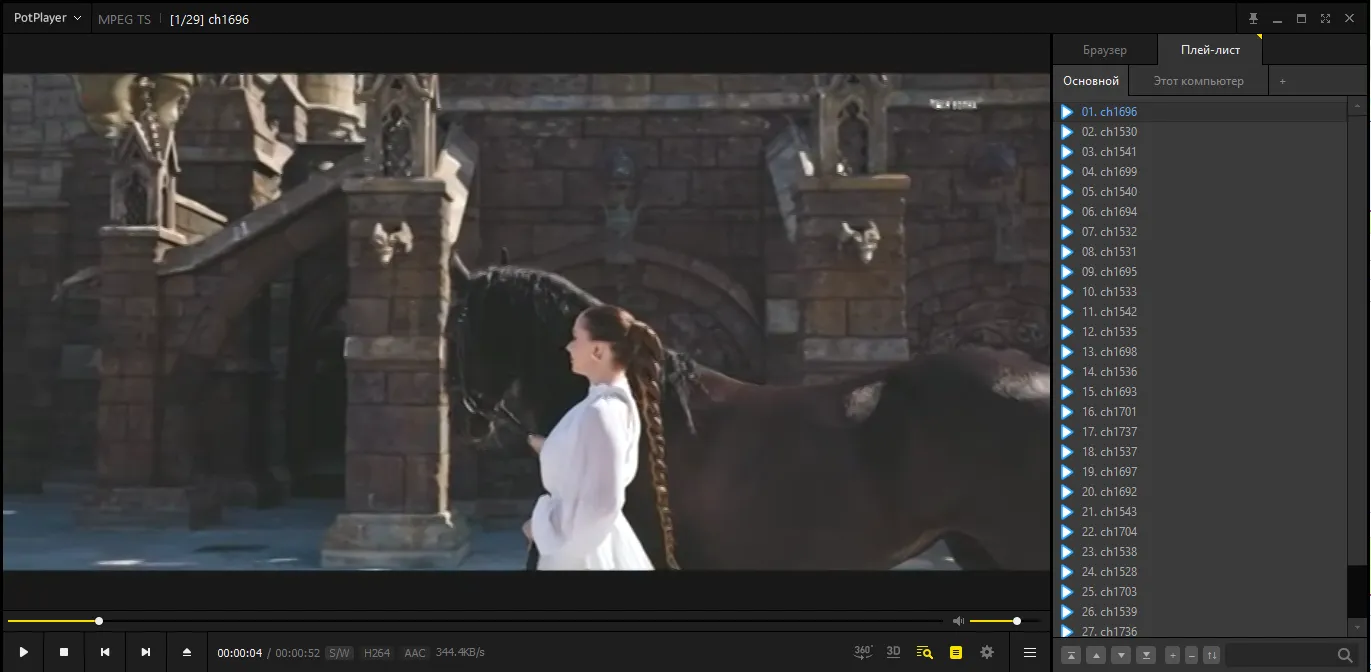Select playlist entry 19. ch1697
1371x672 pixels.
coord(1202,472)
